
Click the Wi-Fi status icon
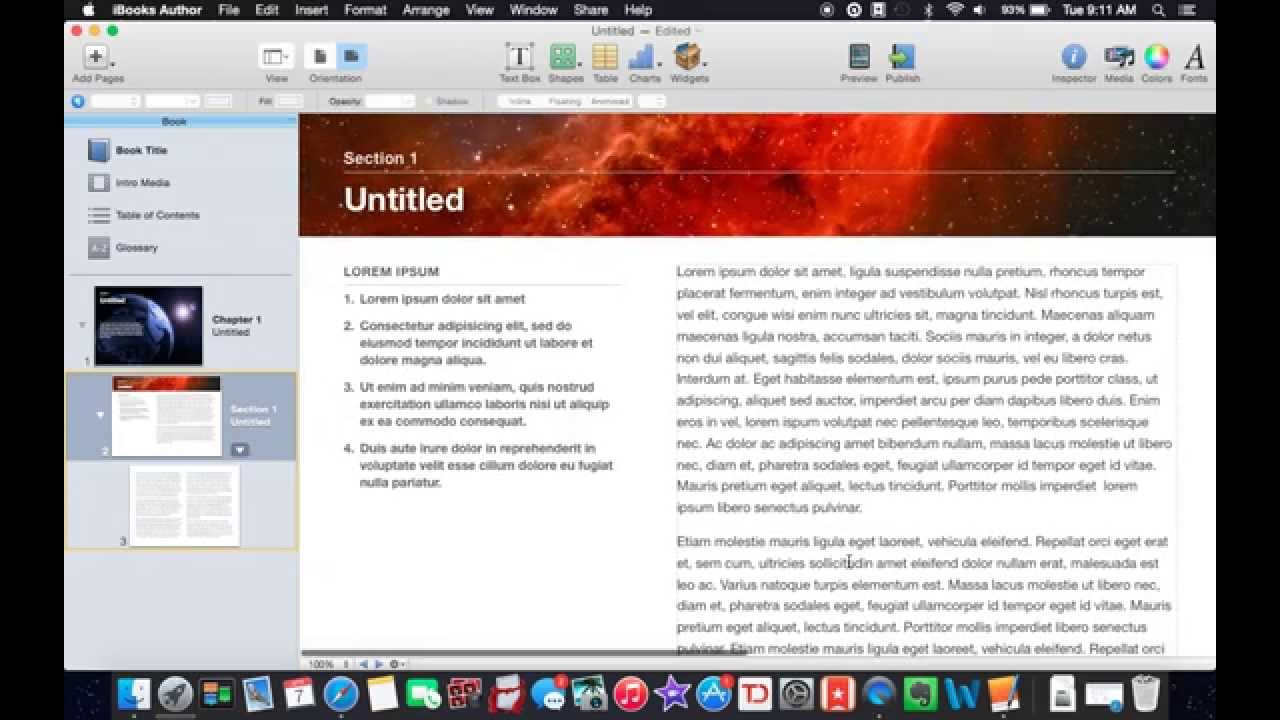coord(954,10)
